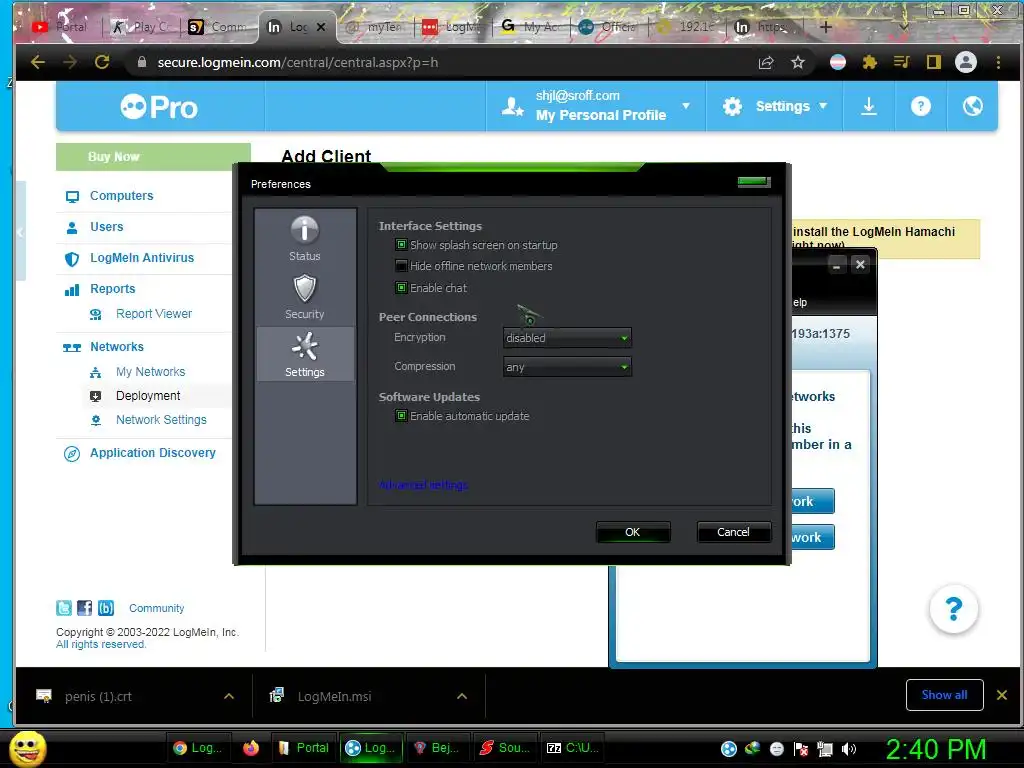Image resolution: width=1024 pixels, height=768 pixels.
Task: Open the help question mark in header
Action: tap(920, 106)
